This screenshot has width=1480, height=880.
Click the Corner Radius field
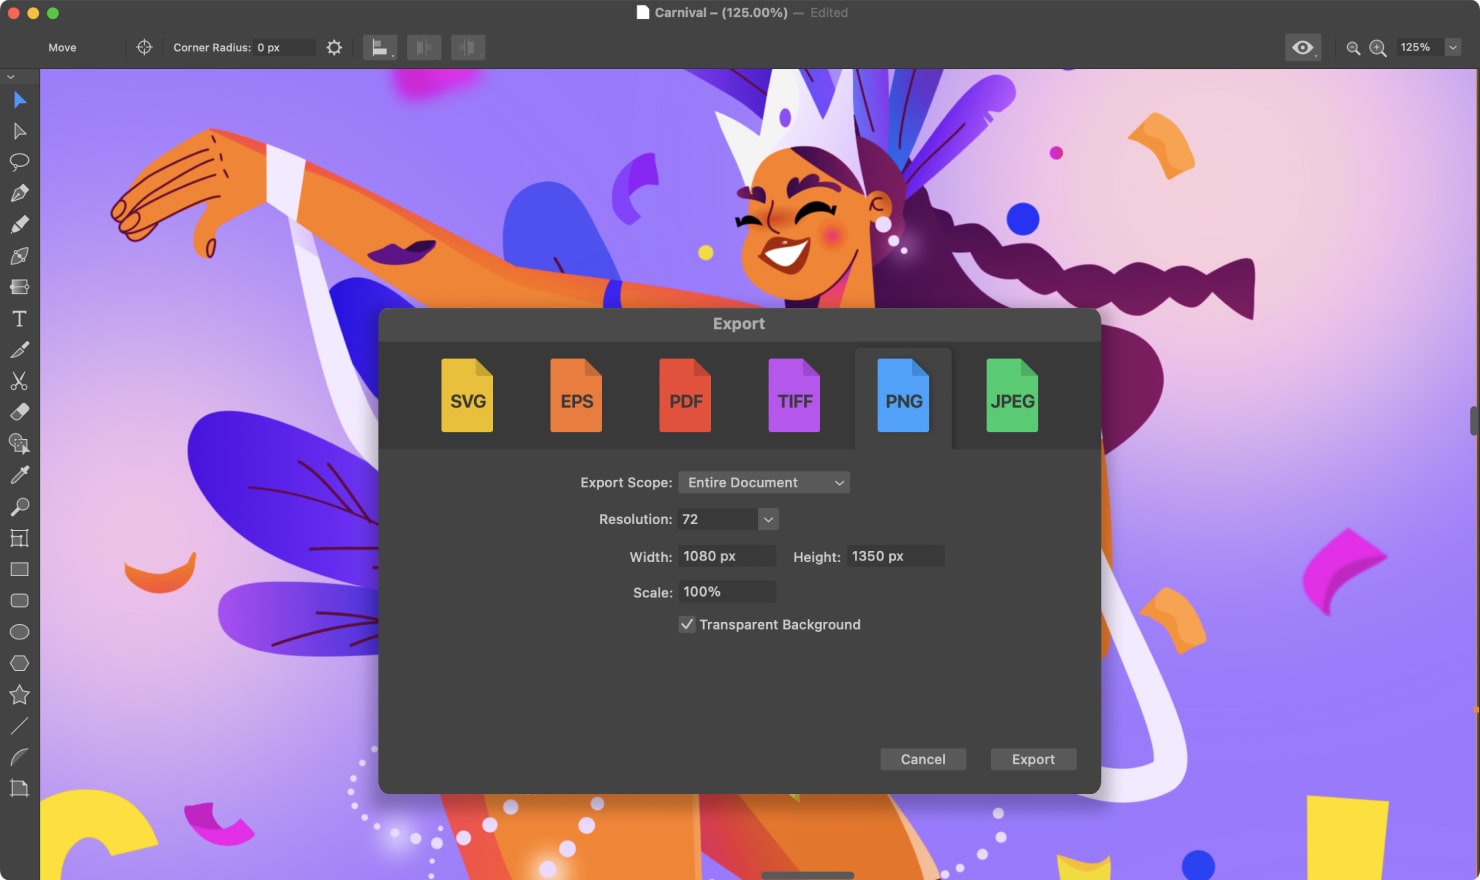pyautogui.click(x=284, y=47)
